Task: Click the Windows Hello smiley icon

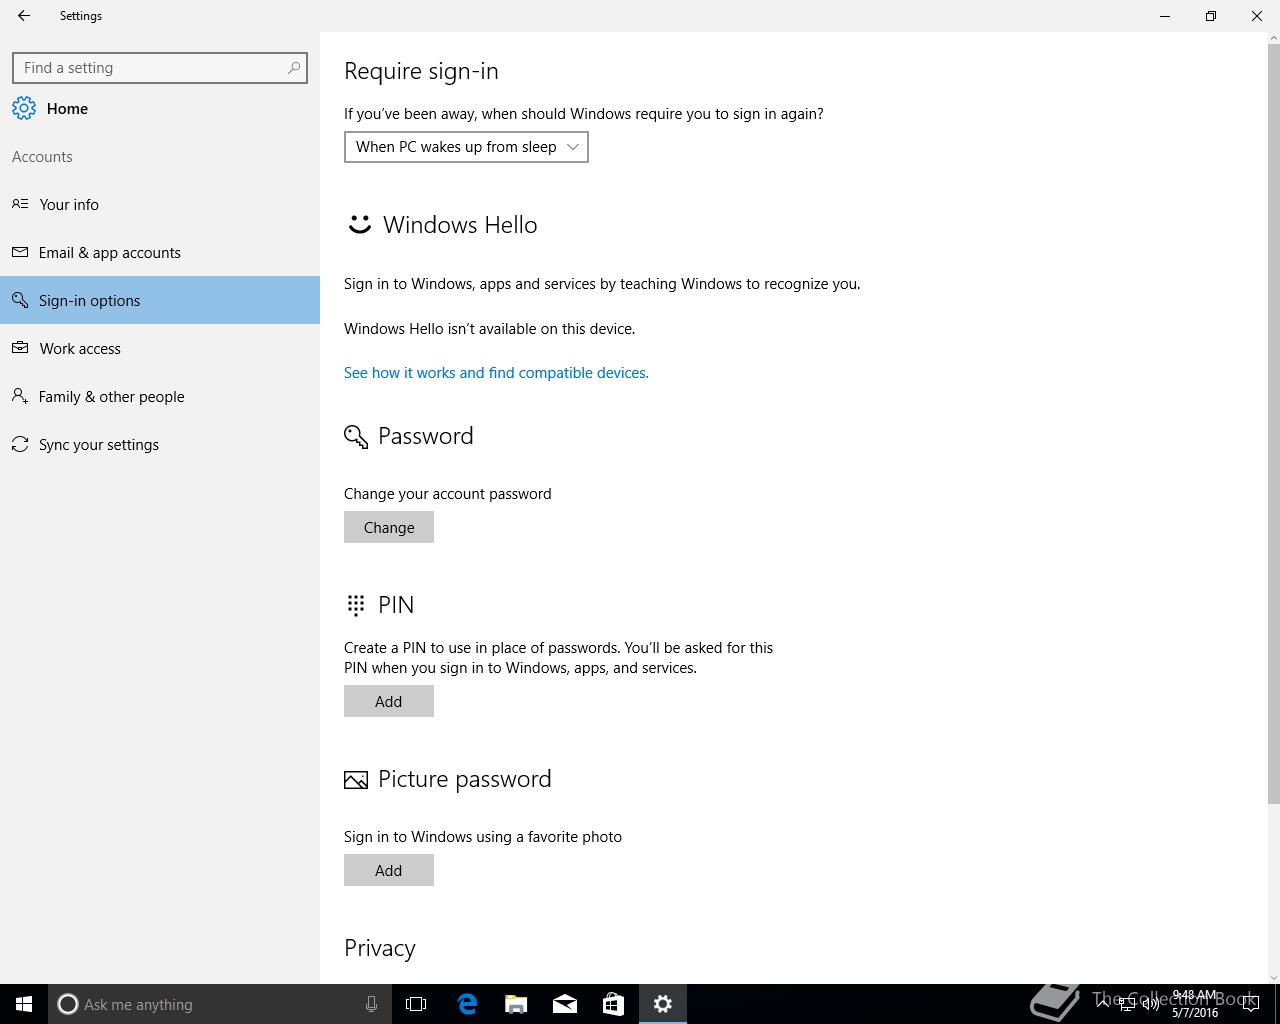Action: (359, 225)
